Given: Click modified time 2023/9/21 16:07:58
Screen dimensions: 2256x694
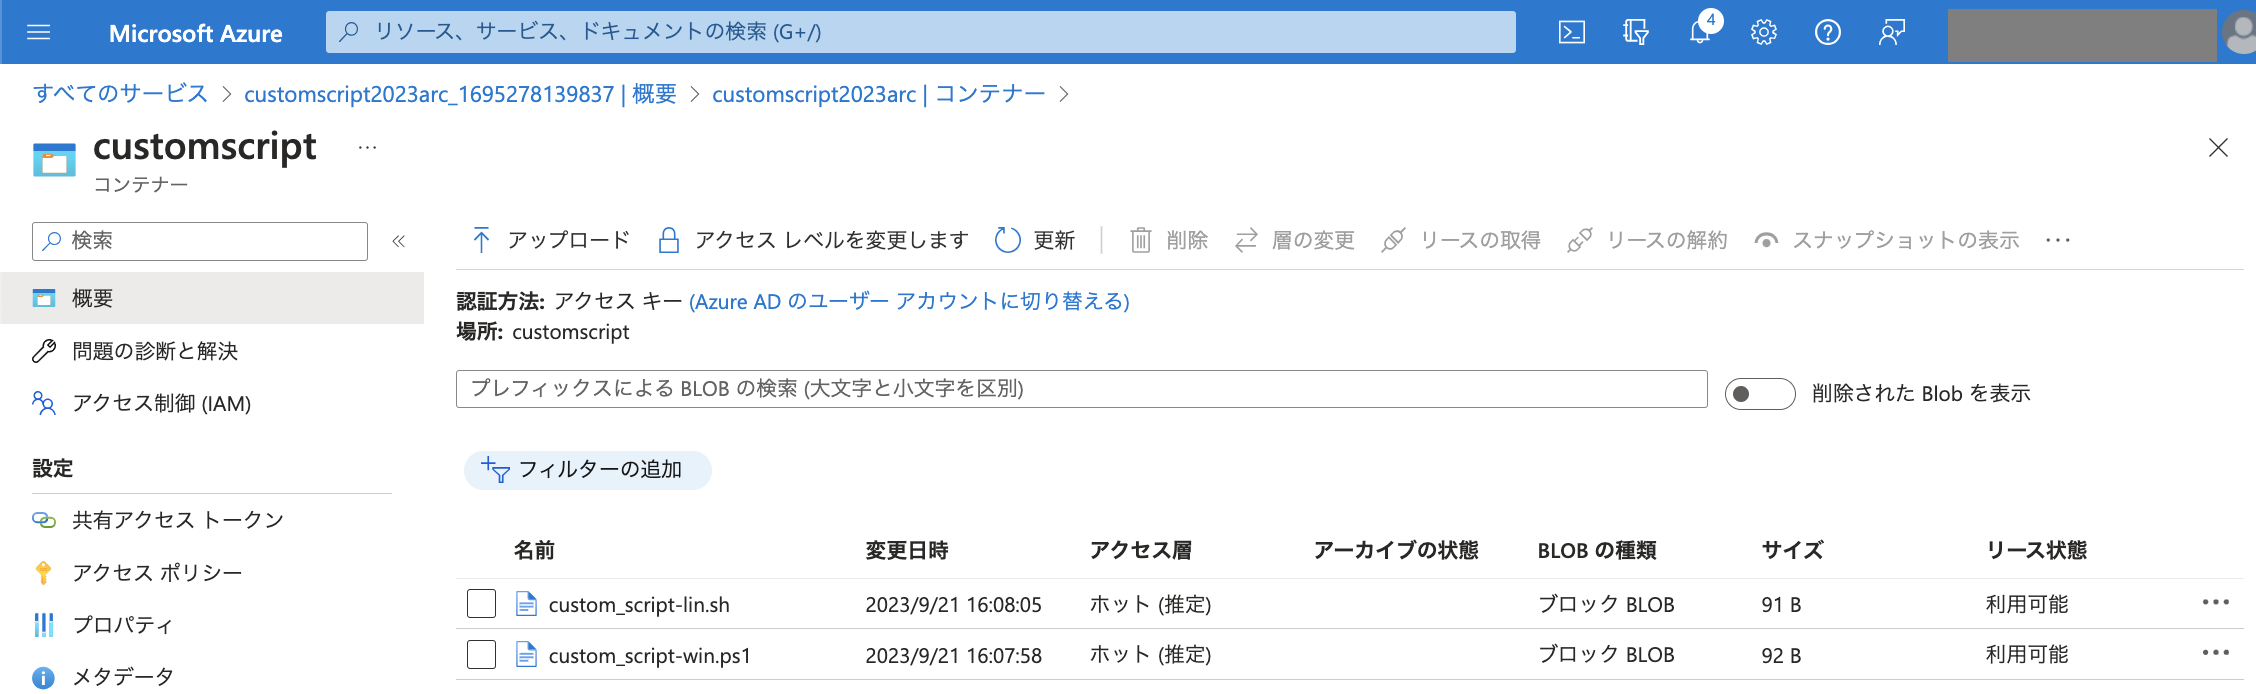Looking at the screenshot, I should point(953,656).
